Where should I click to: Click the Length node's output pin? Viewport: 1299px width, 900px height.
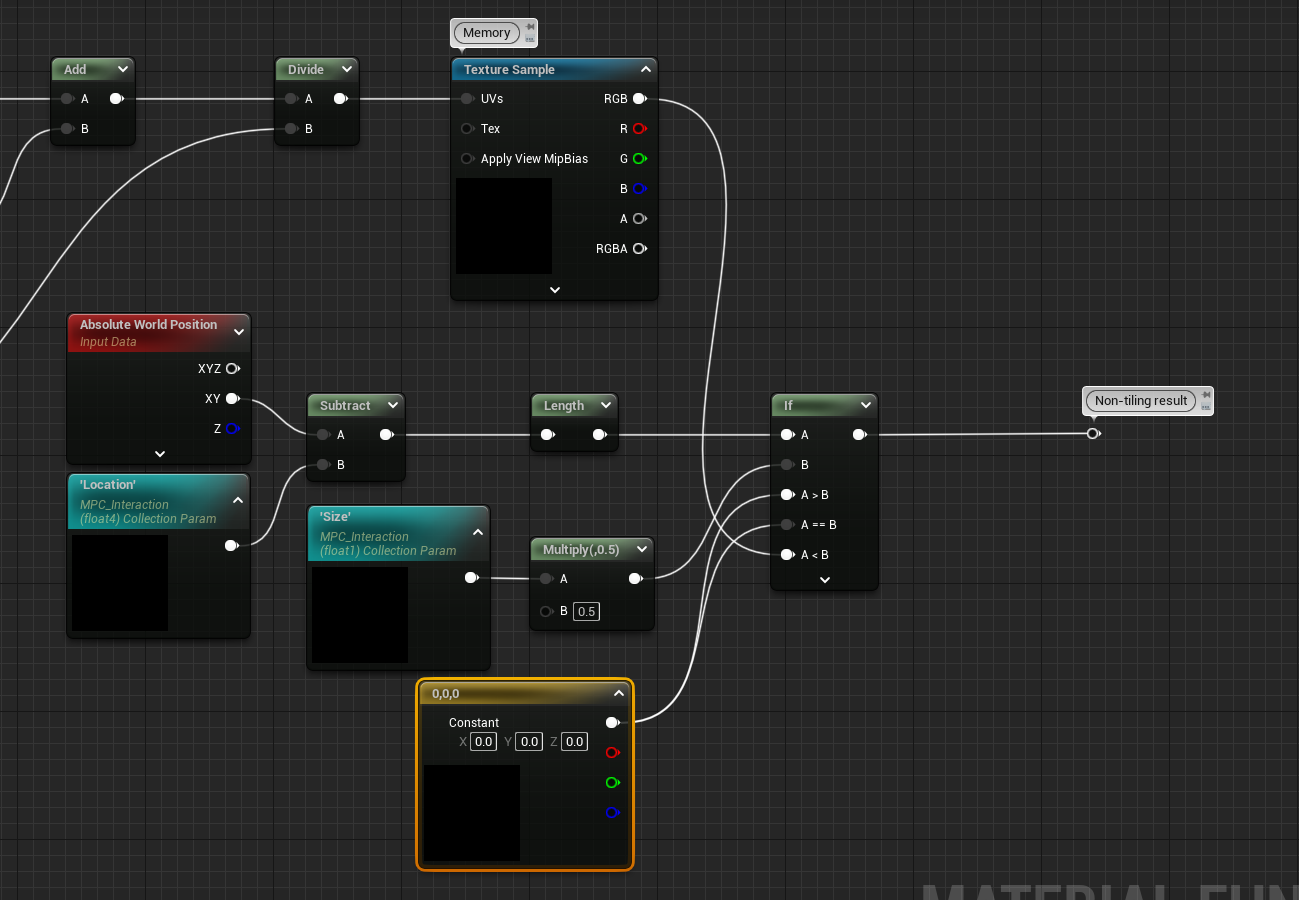pos(601,434)
